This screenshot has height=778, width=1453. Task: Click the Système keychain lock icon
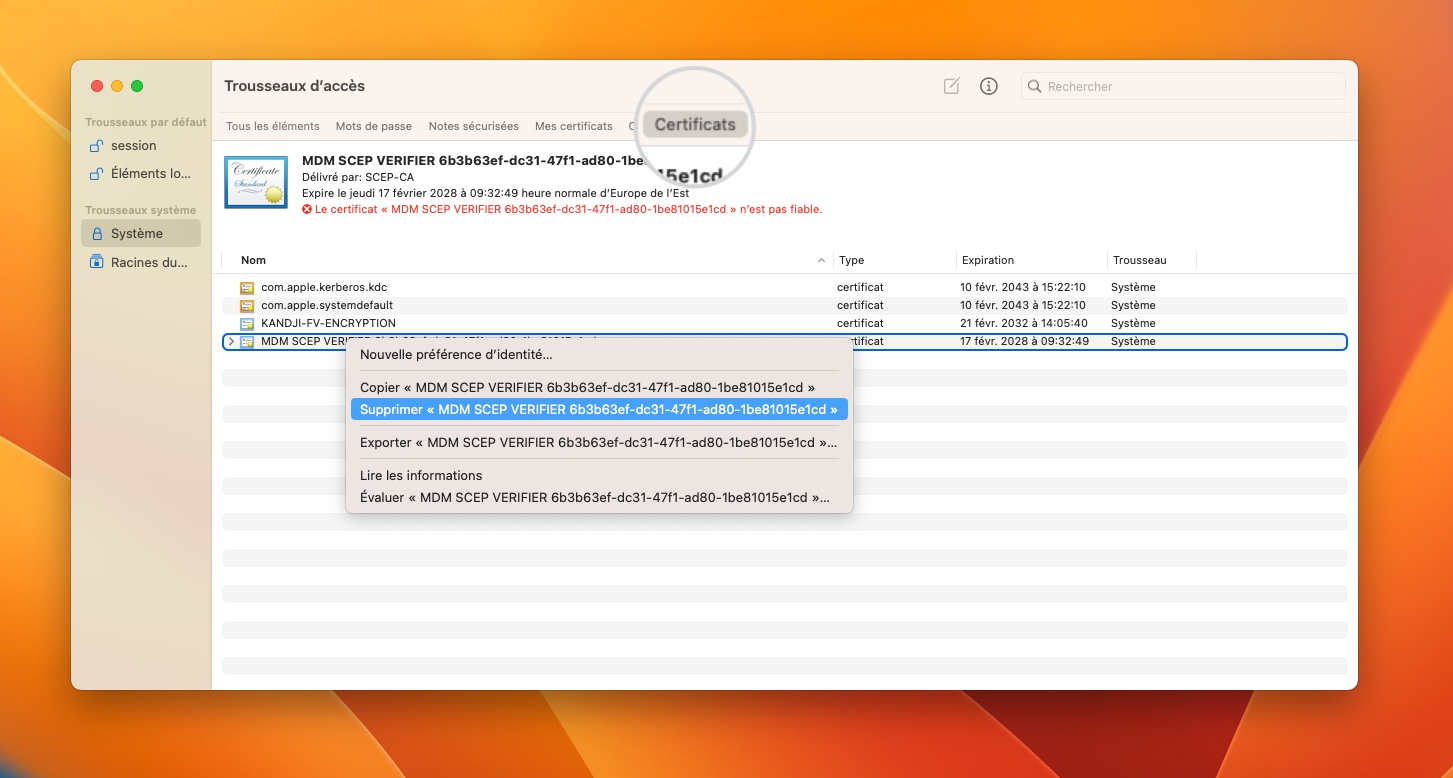(x=97, y=234)
